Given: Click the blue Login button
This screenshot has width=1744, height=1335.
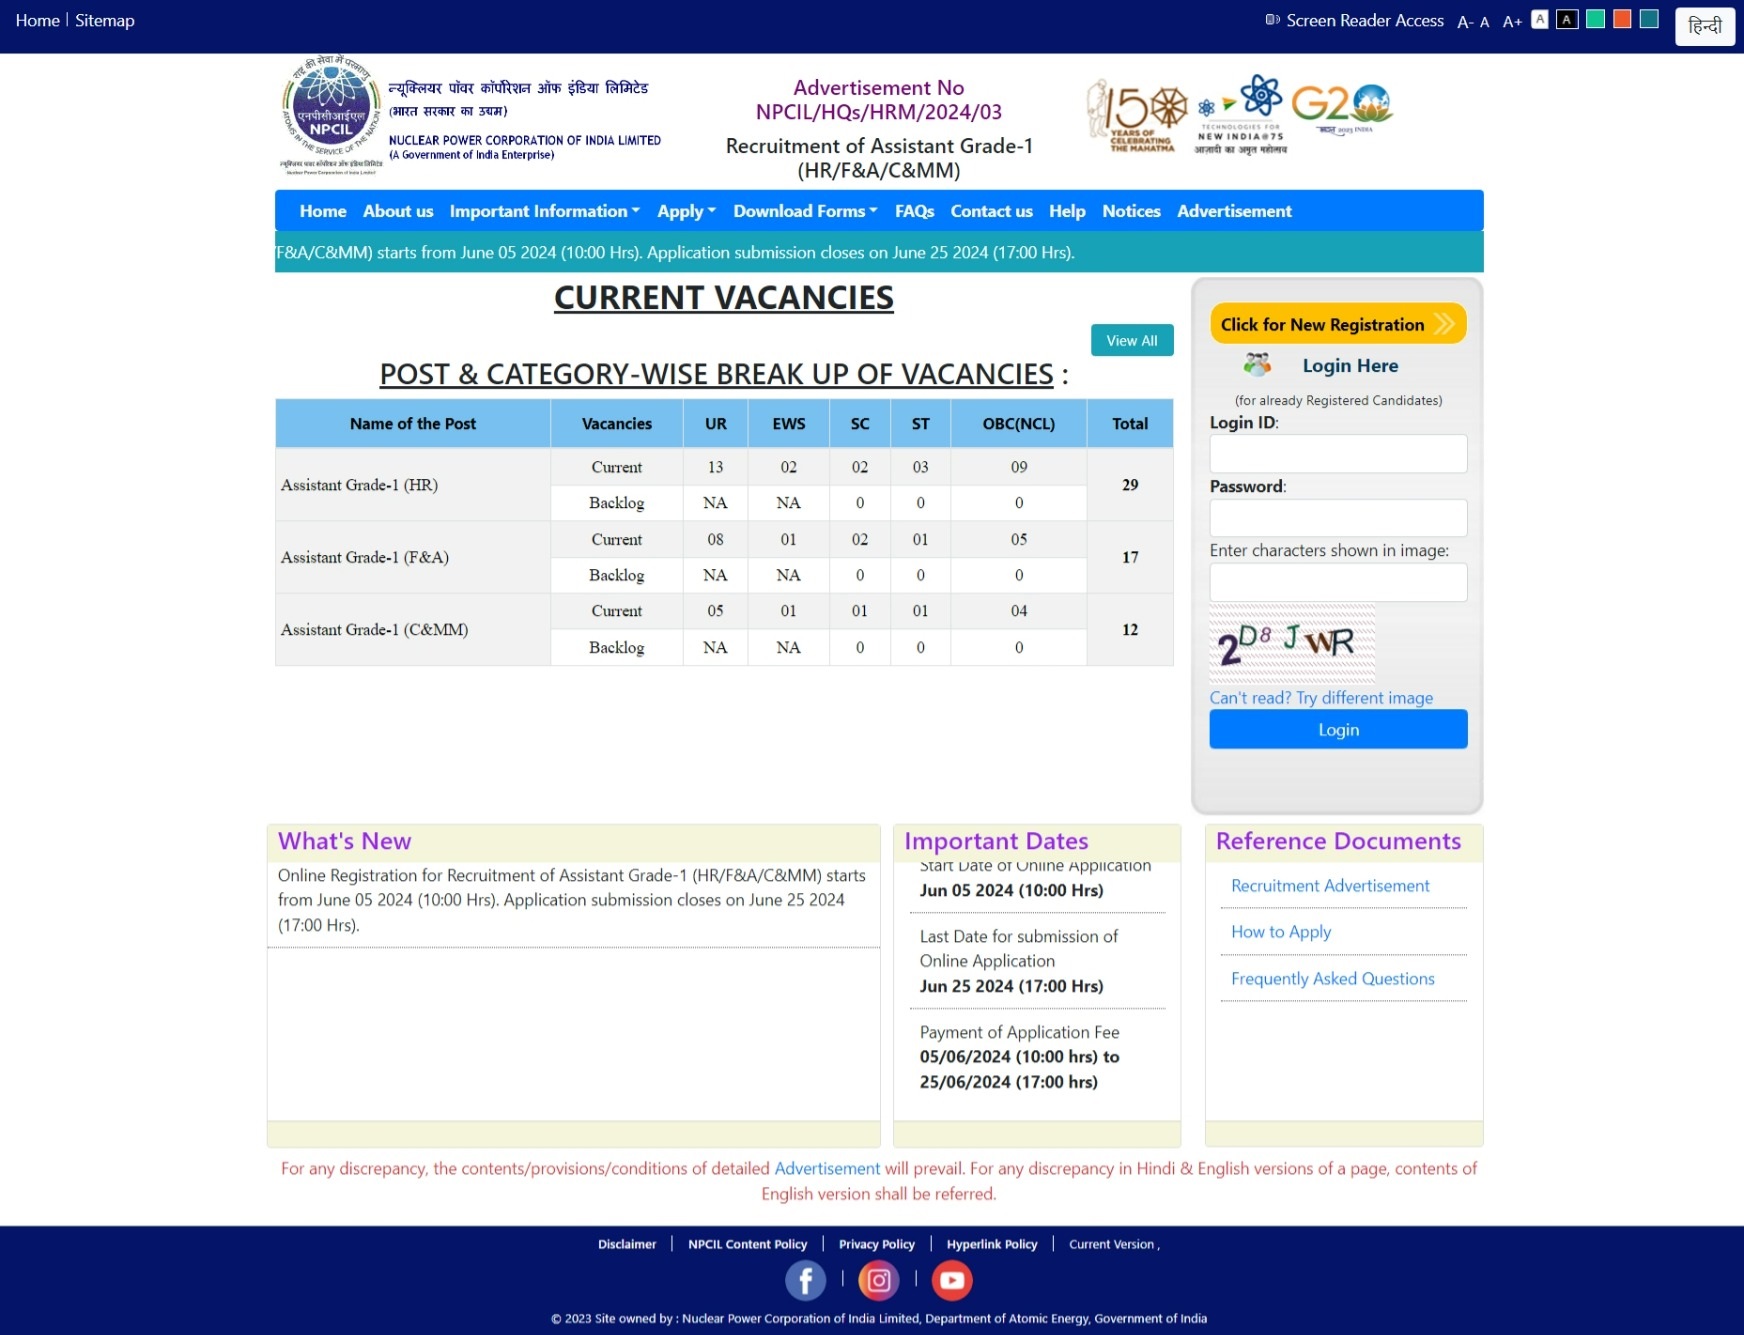Looking at the screenshot, I should click(x=1338, y=729).
